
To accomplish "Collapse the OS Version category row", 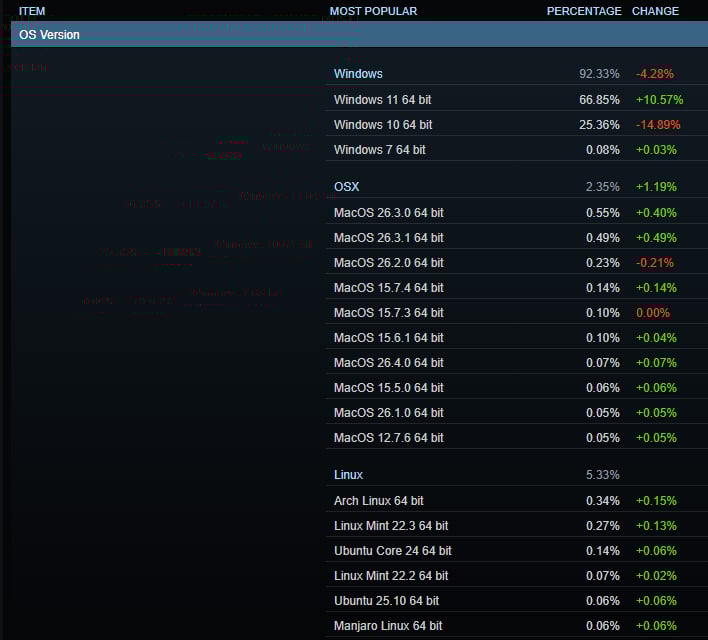I will 359,34.
